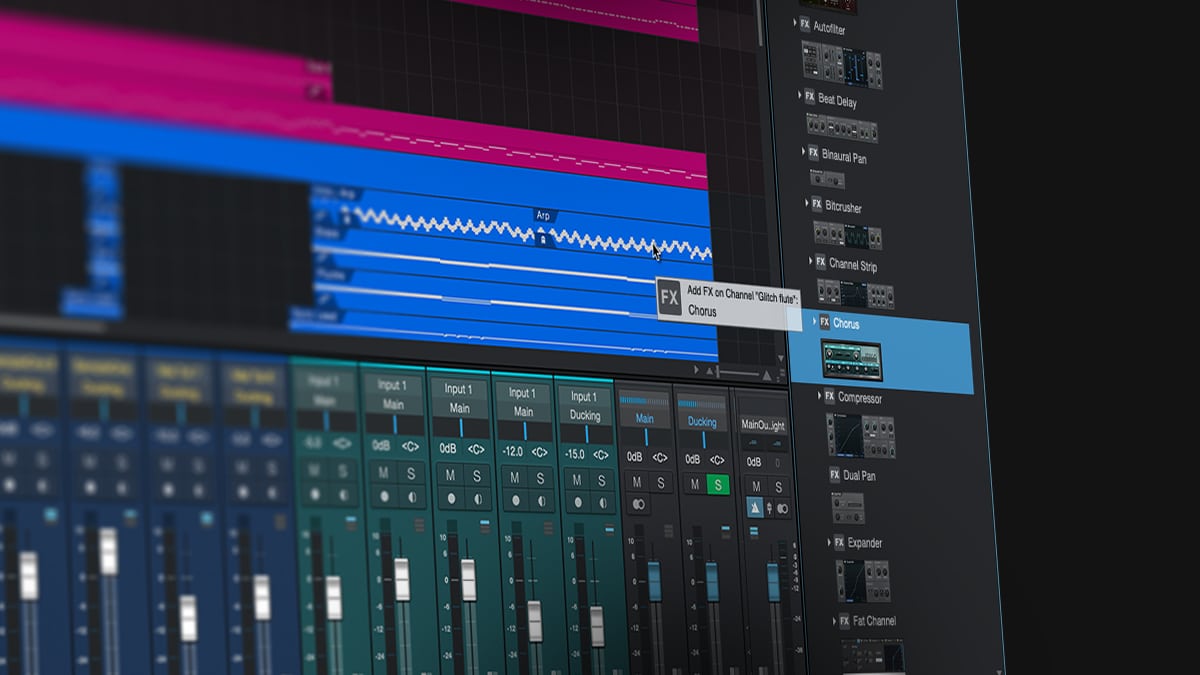
Task: Collapse the highlighted Chorus entry
Action: click(x=814, y=320)
